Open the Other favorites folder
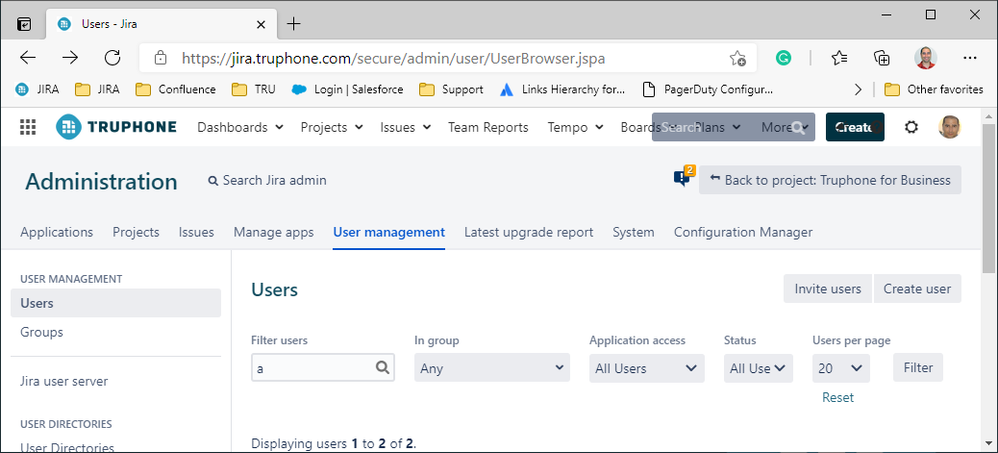 [934, 89]
